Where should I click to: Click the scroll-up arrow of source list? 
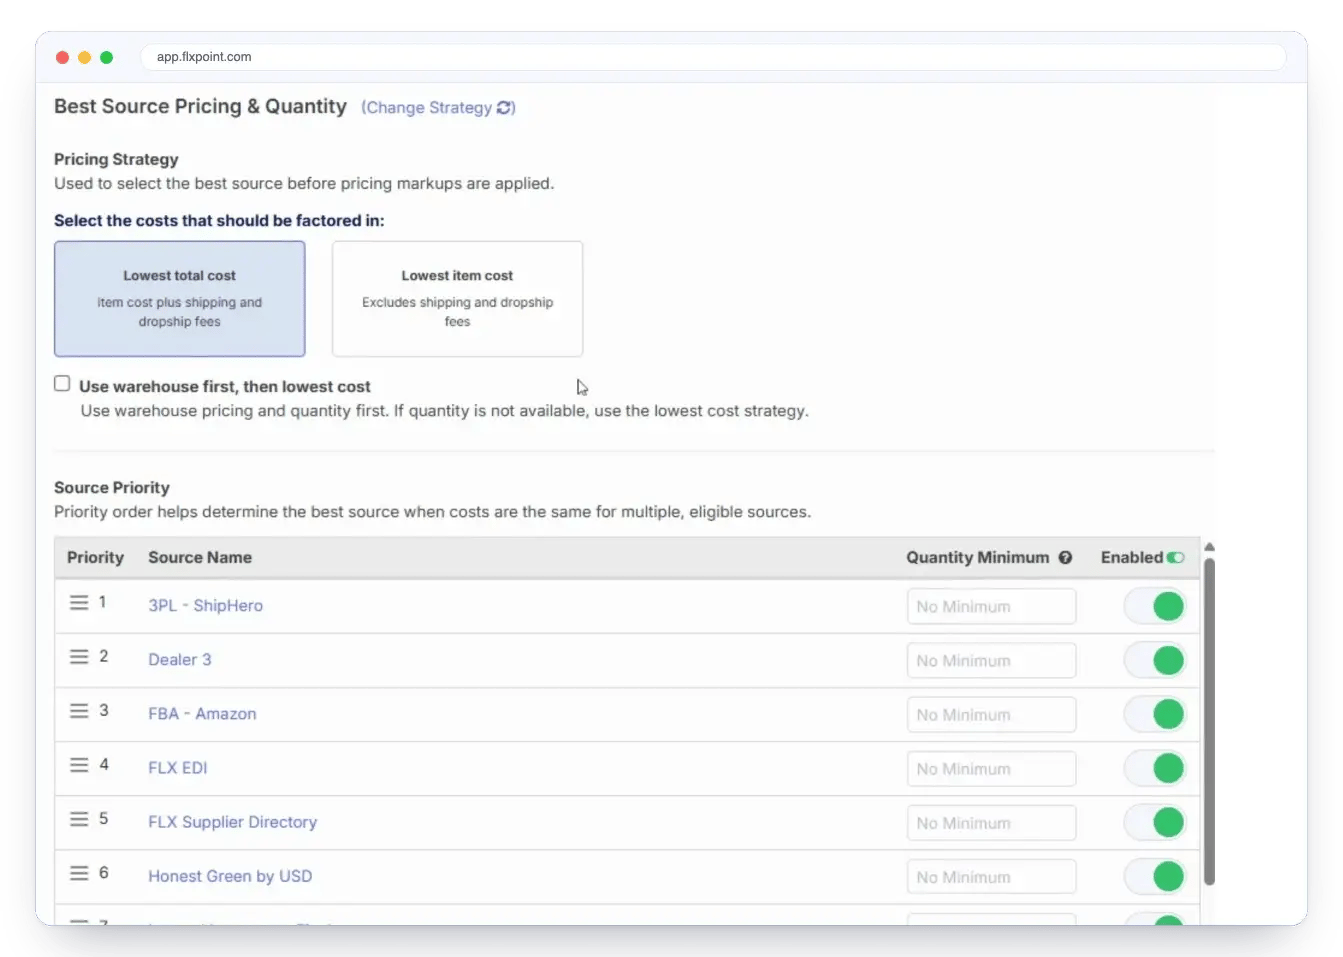point(1209,547)
